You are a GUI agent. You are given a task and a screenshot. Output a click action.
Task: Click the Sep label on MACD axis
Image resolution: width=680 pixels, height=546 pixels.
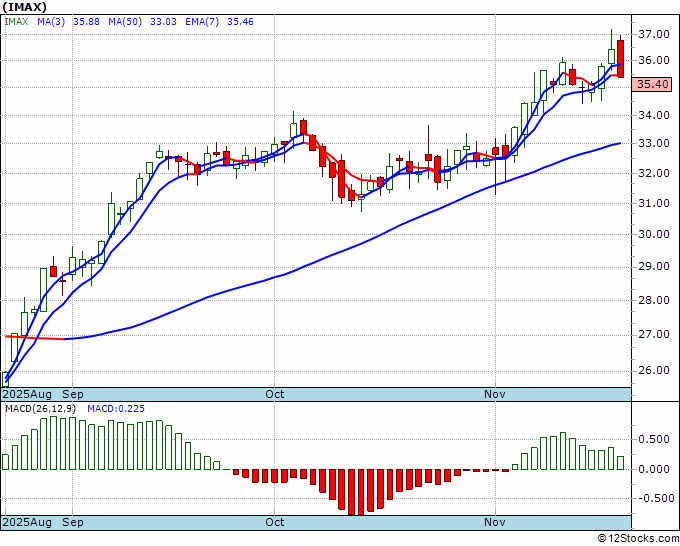point(72,522)
